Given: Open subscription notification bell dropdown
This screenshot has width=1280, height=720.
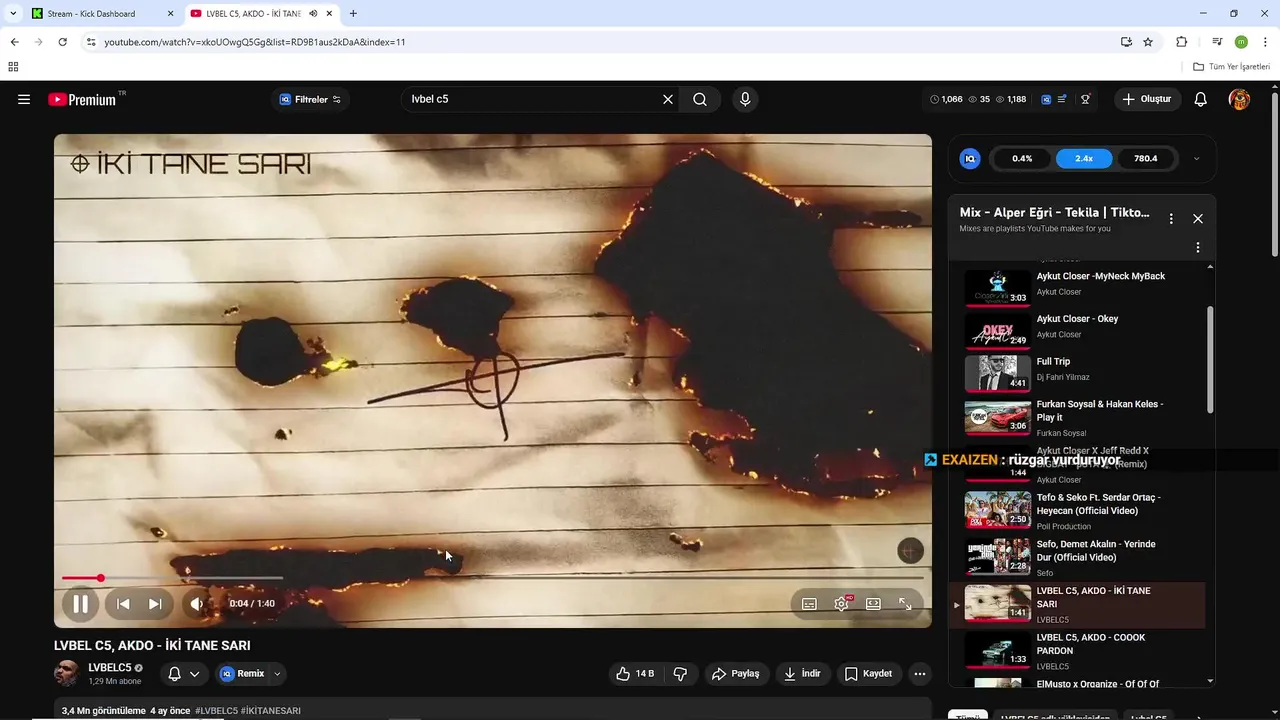Looking at the screenshot, I should 184,674.
